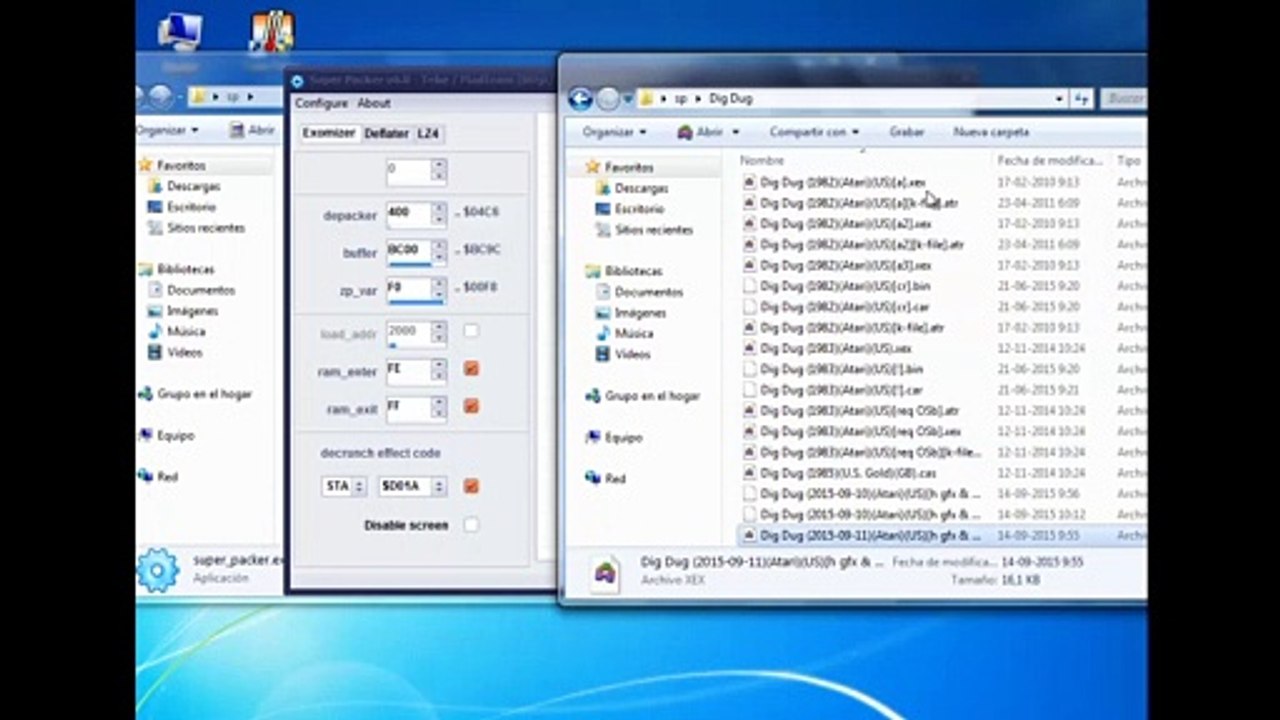Click the refresh button beside the Dig Dug address bar
Viewport: 1280px width, 720px height.
[1081, 99]
